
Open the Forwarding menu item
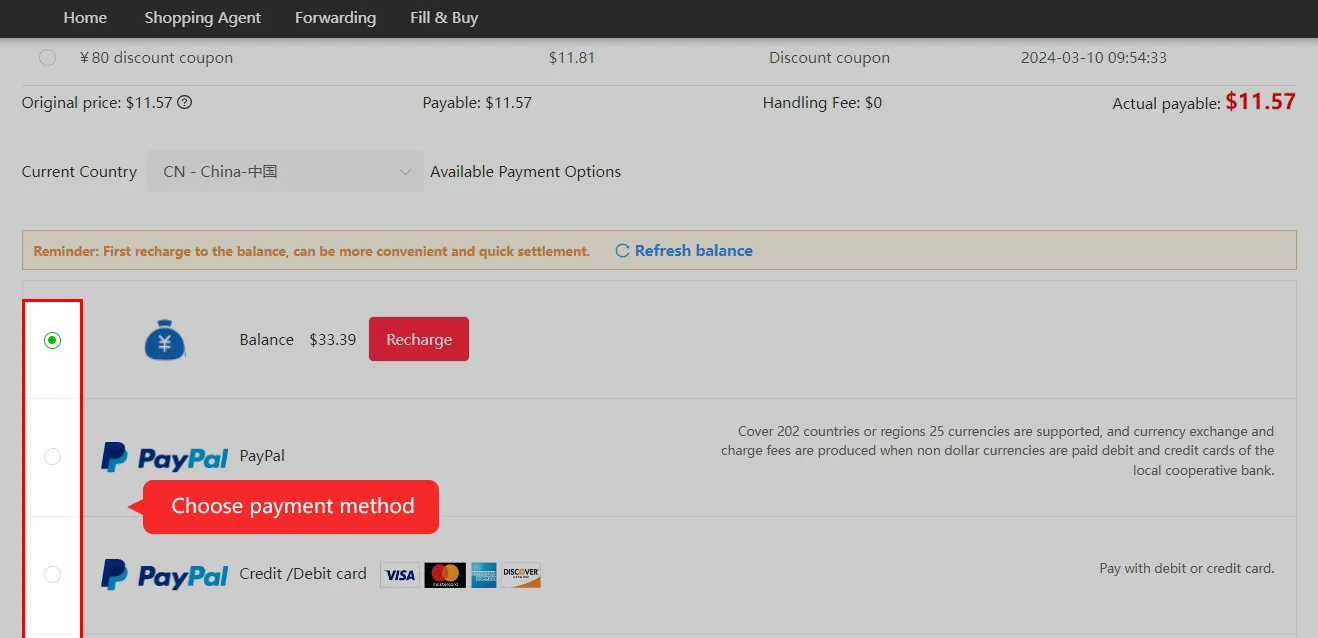click(x=335, y=18)
